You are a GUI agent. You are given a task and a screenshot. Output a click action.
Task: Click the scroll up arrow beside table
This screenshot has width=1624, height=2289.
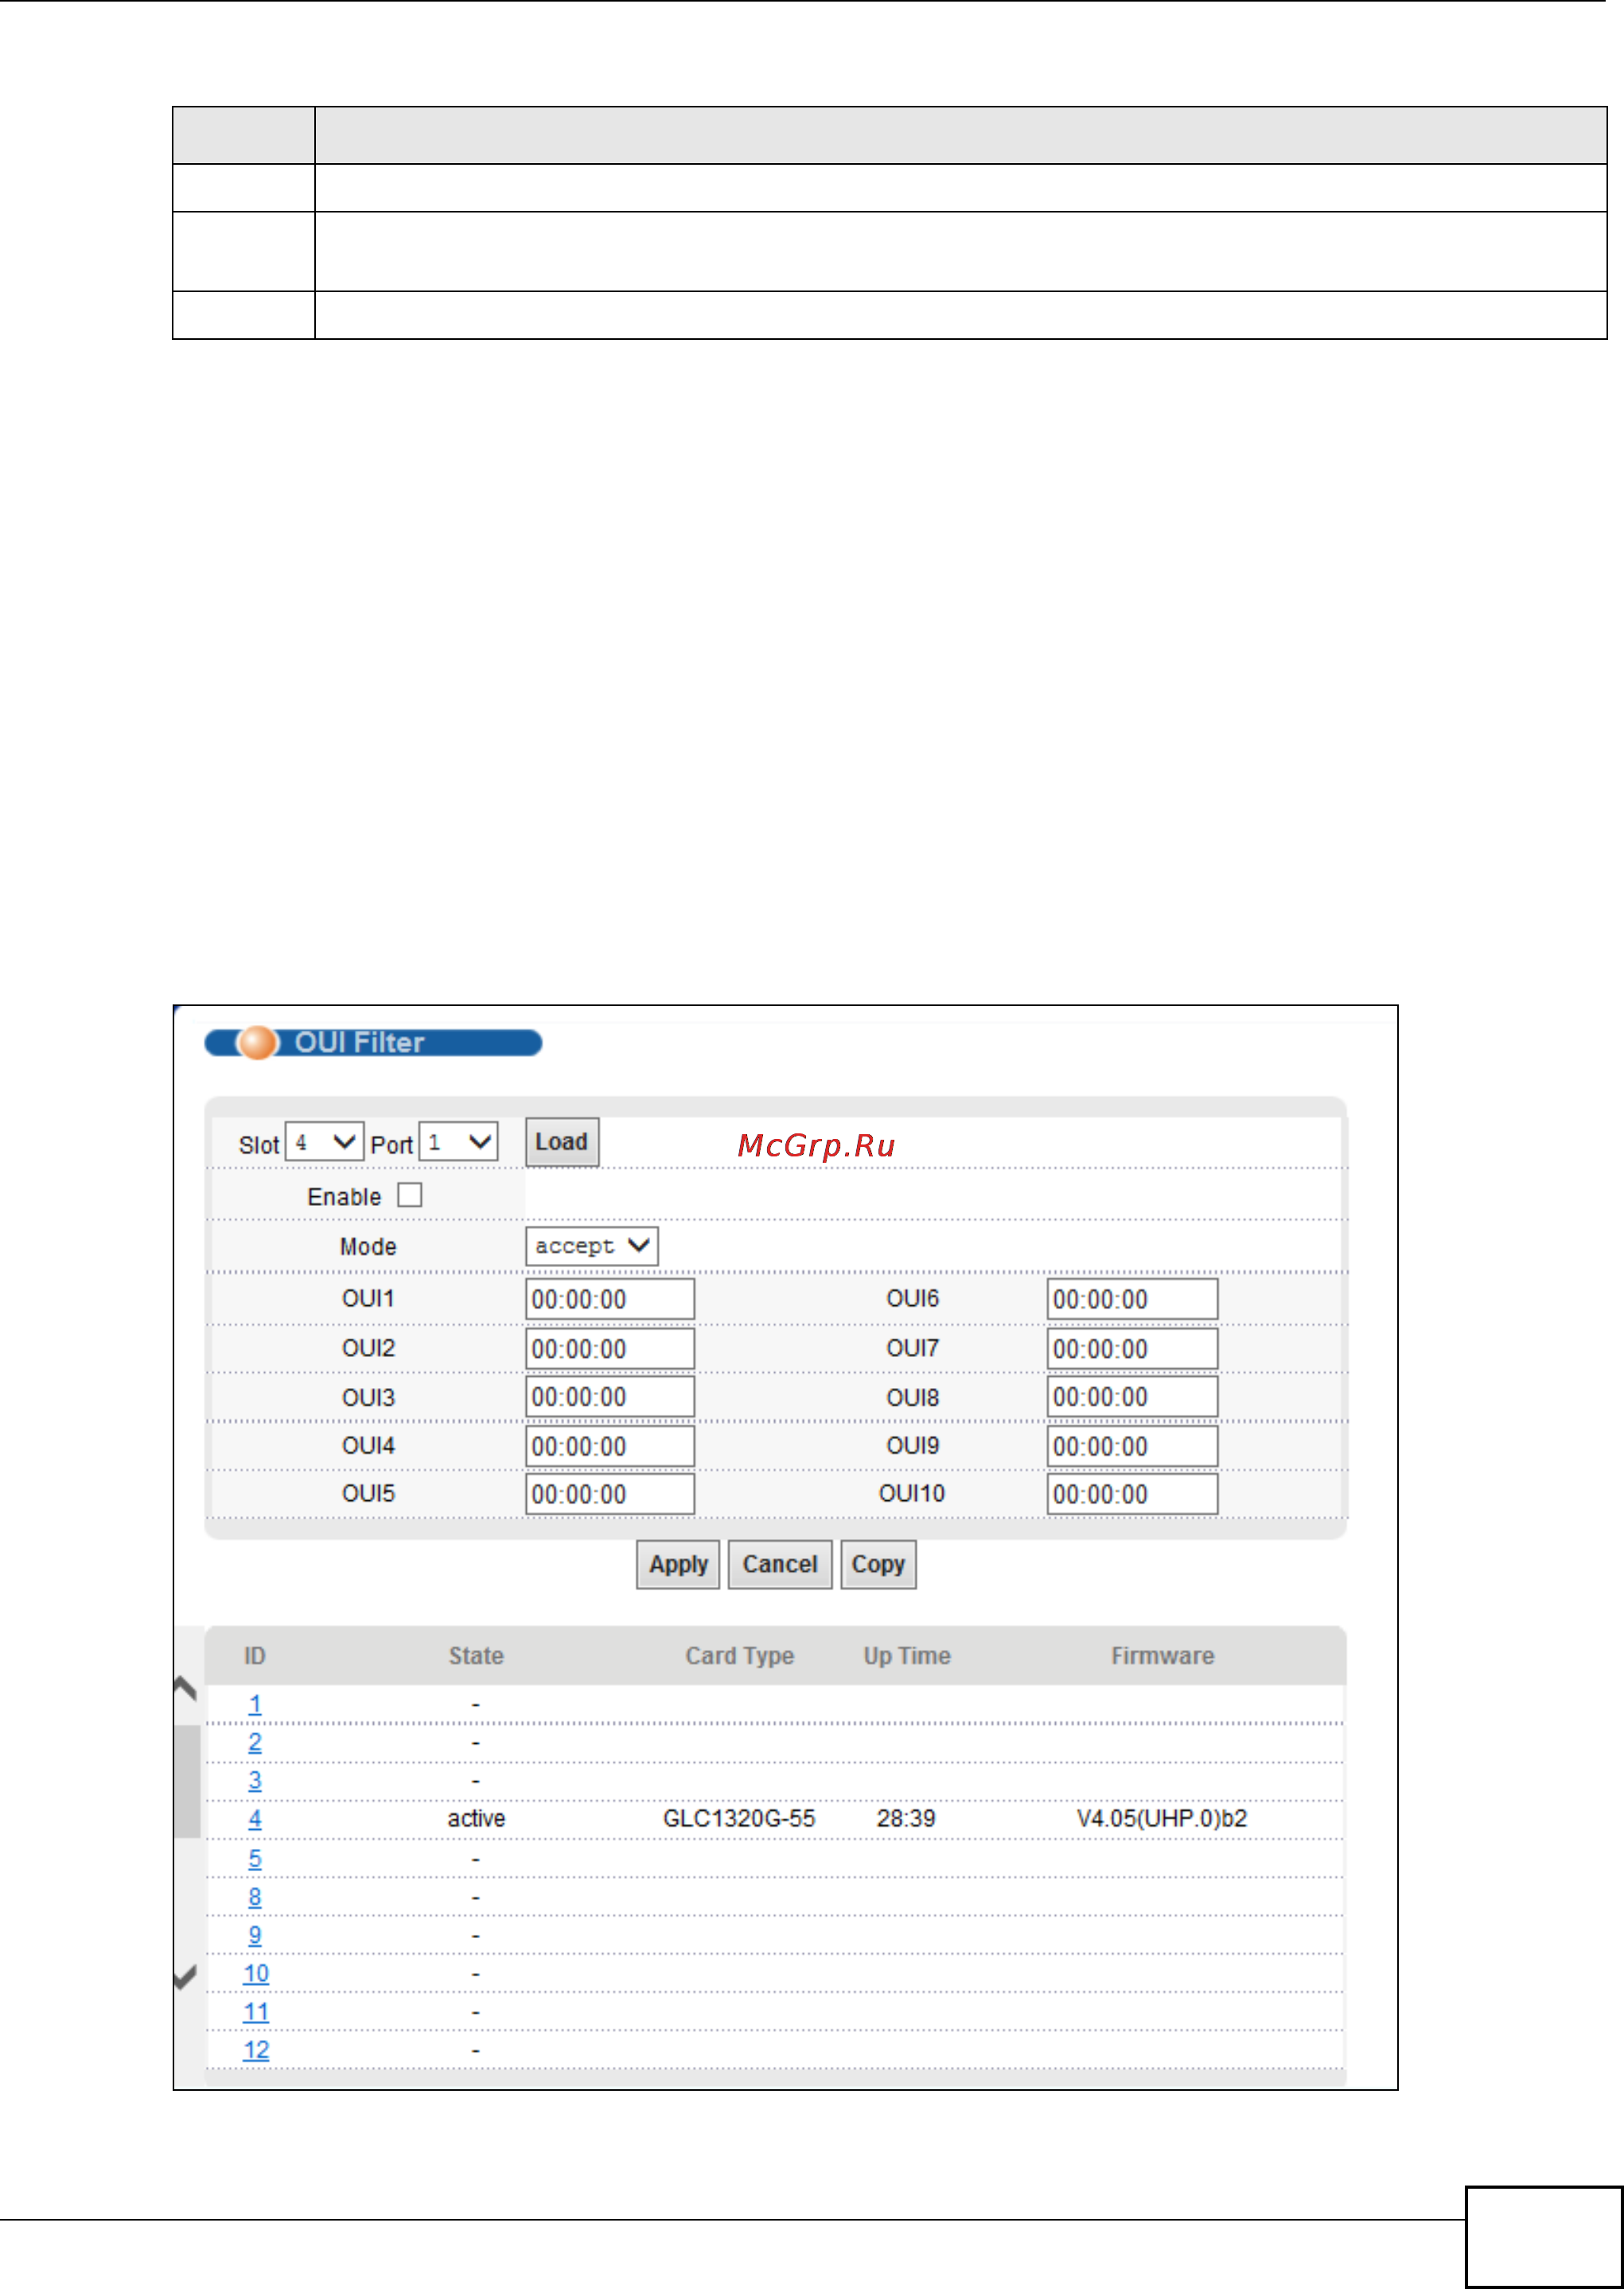[185, 1688]
